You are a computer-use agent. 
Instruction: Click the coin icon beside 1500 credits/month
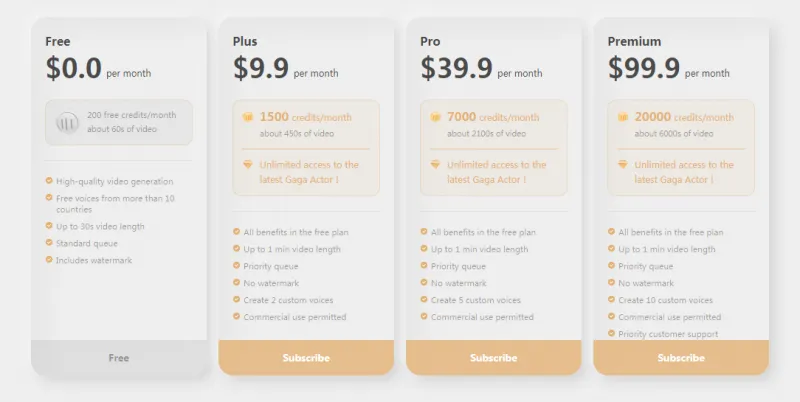pos(248,117)
